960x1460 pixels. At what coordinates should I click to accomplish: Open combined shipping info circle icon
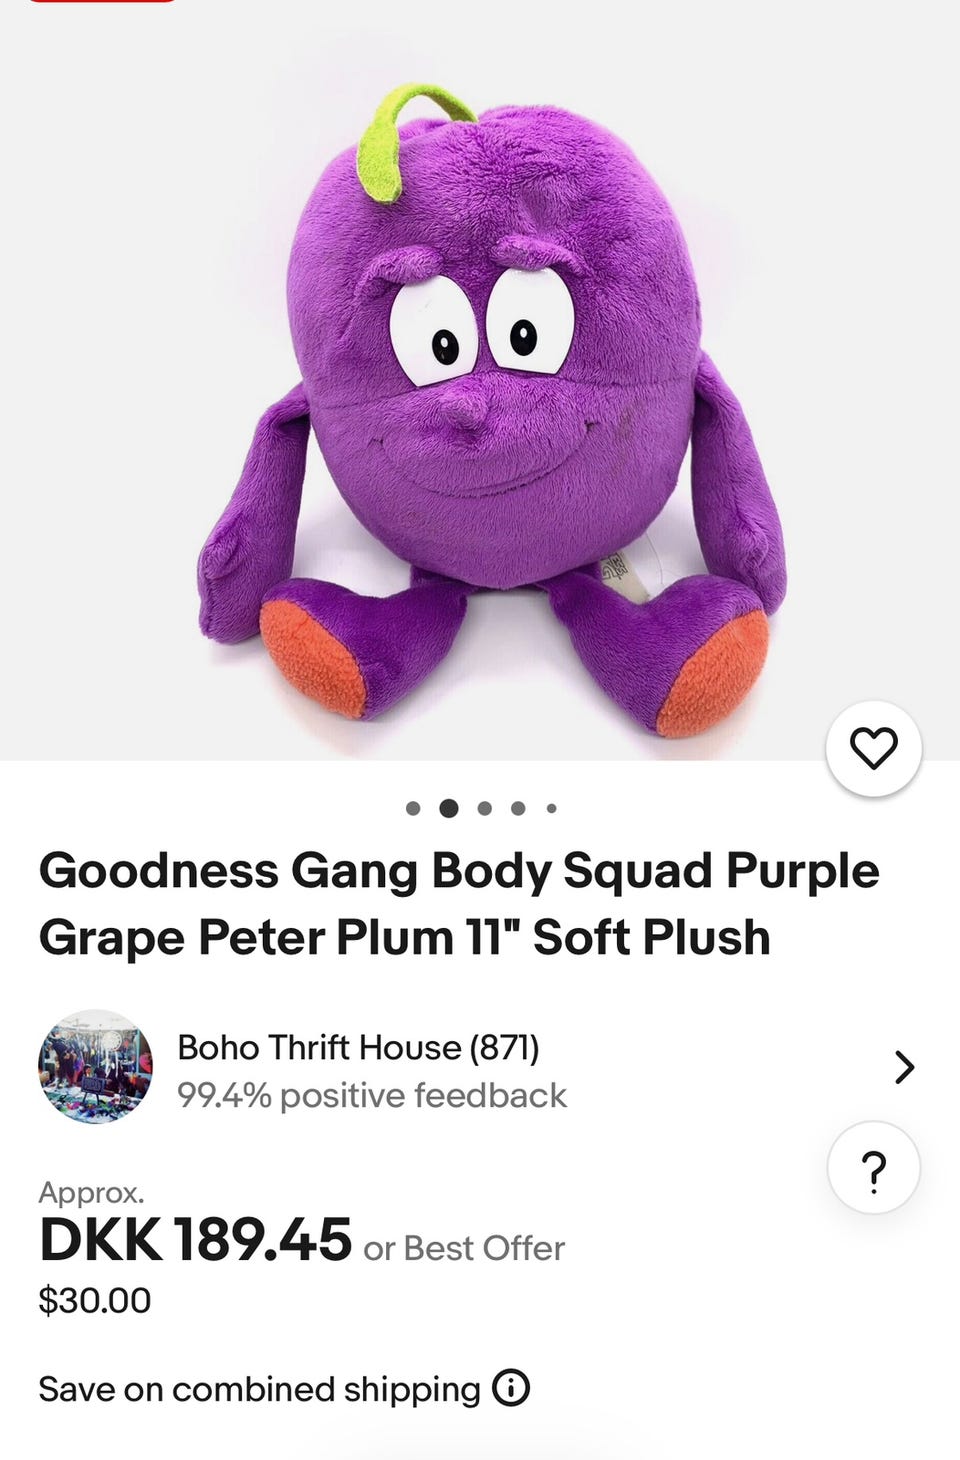click(511, 1388)
